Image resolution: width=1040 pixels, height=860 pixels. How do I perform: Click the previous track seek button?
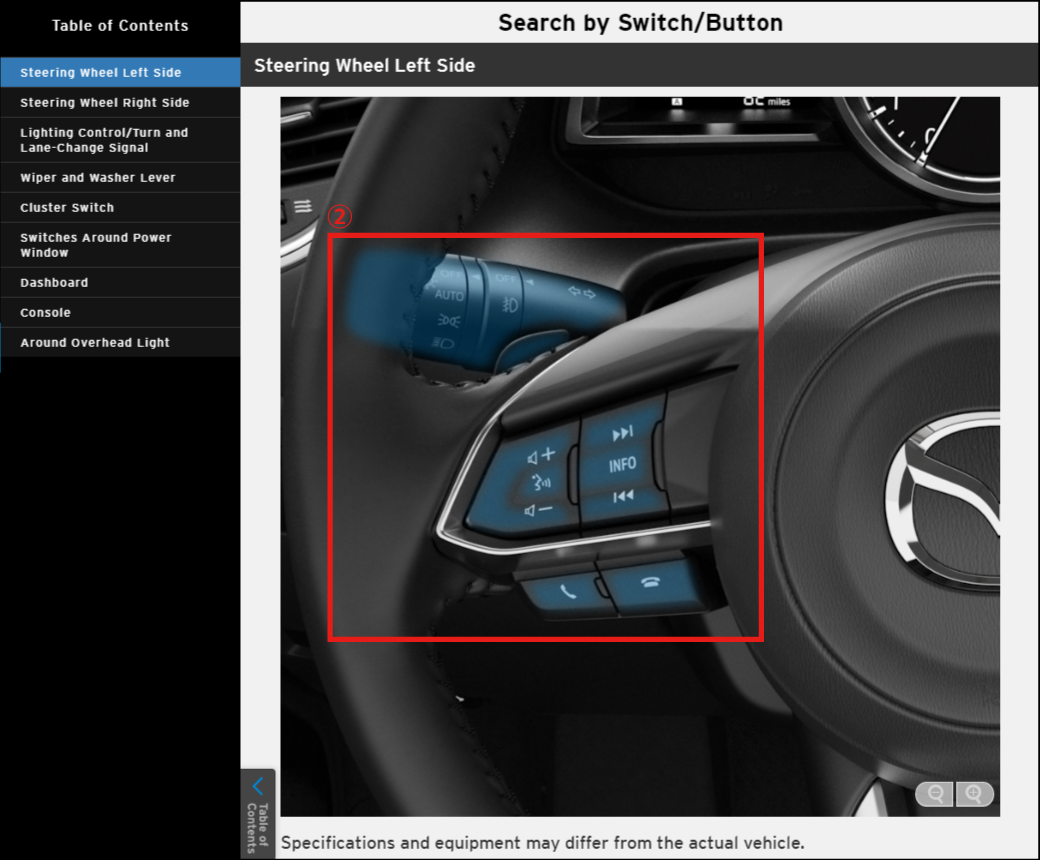[622, 496]
